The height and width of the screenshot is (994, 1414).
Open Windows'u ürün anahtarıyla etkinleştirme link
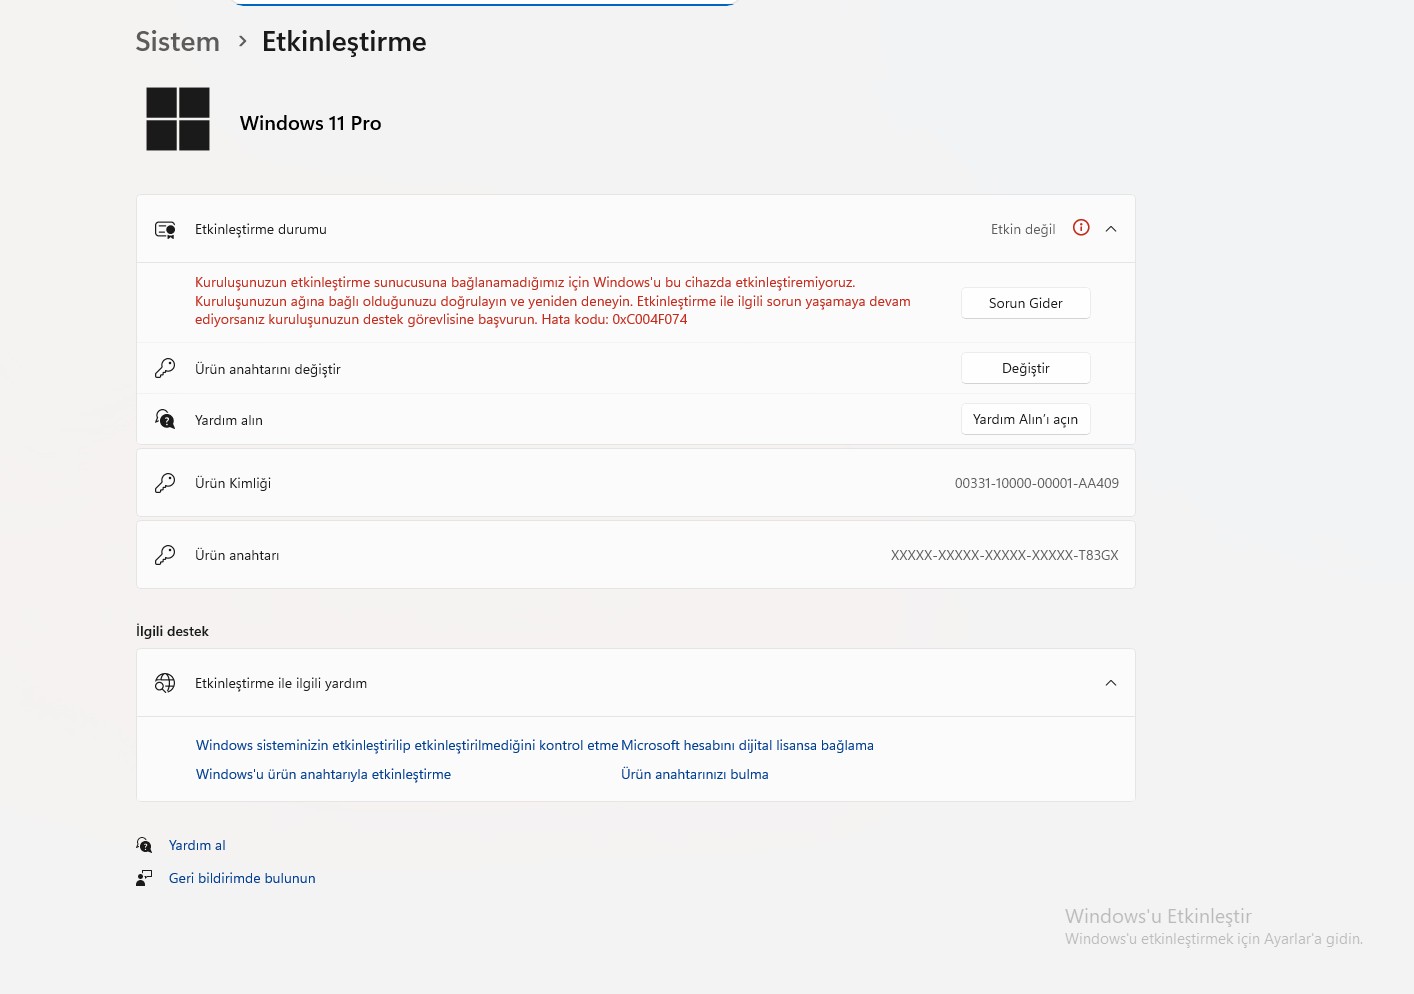pyautogui.click(x=323, y=774)
